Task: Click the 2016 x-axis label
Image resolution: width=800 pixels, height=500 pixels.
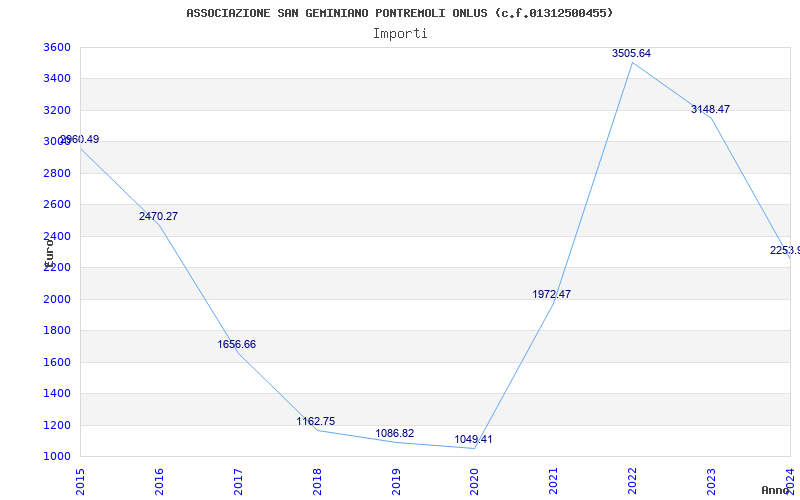Action: coord(159,481)
